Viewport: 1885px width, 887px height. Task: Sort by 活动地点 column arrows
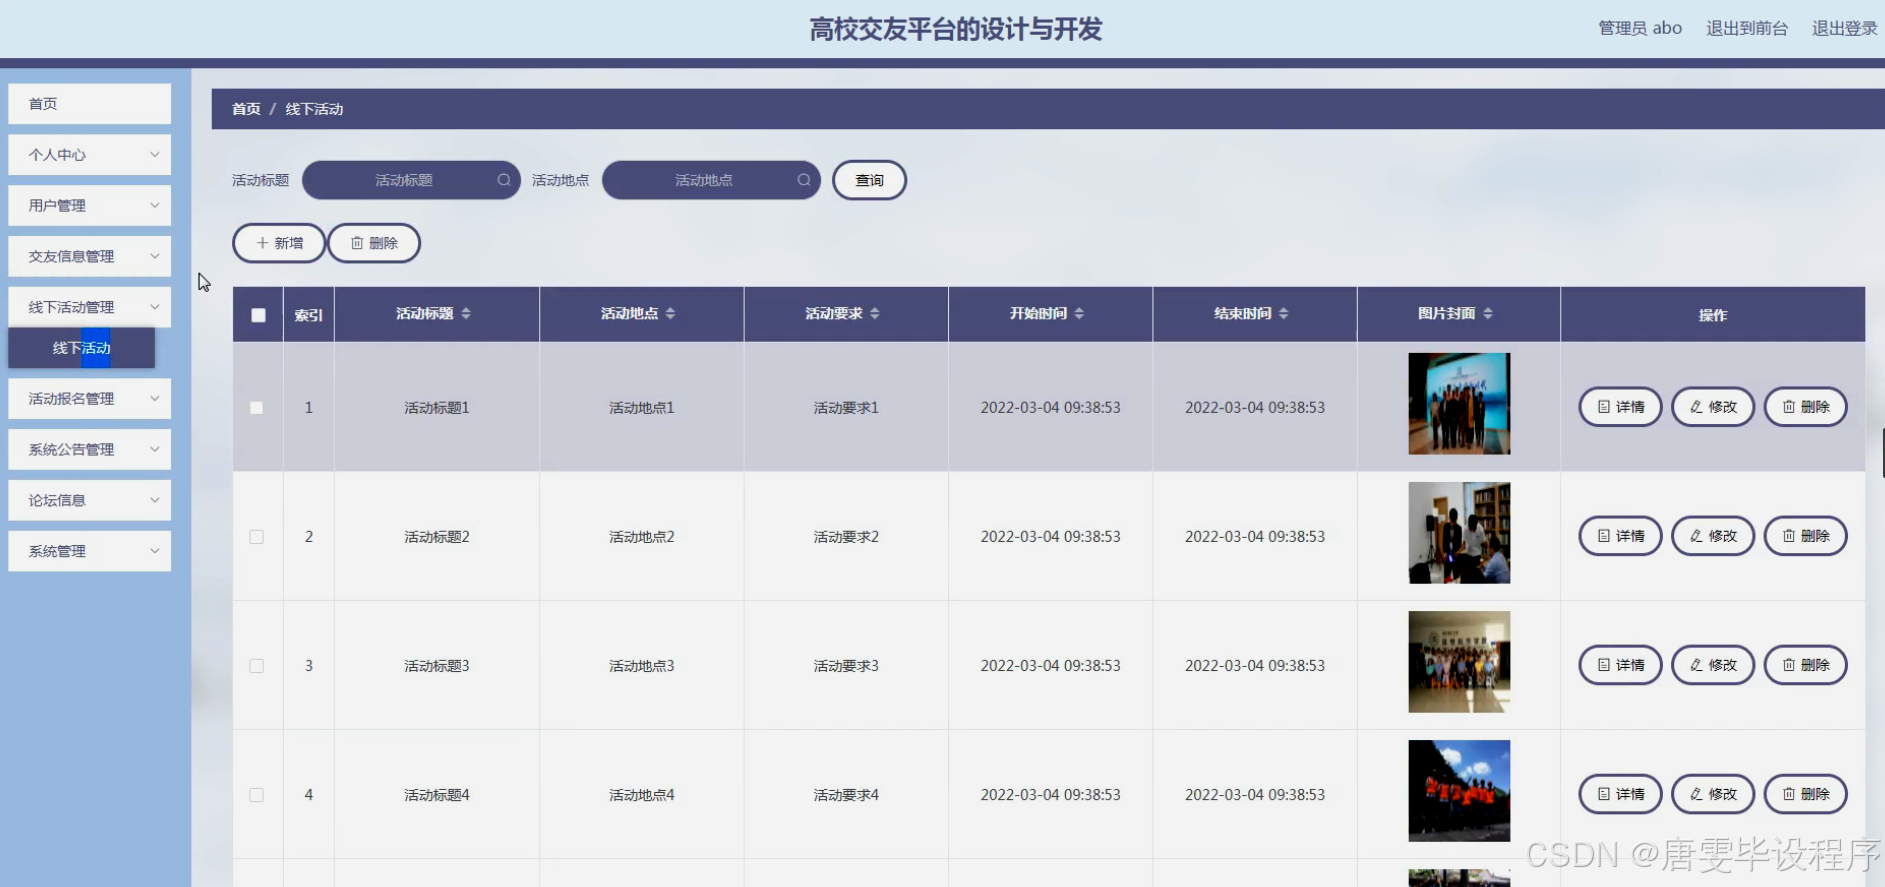pyautogui.click(x=670, y=314)
